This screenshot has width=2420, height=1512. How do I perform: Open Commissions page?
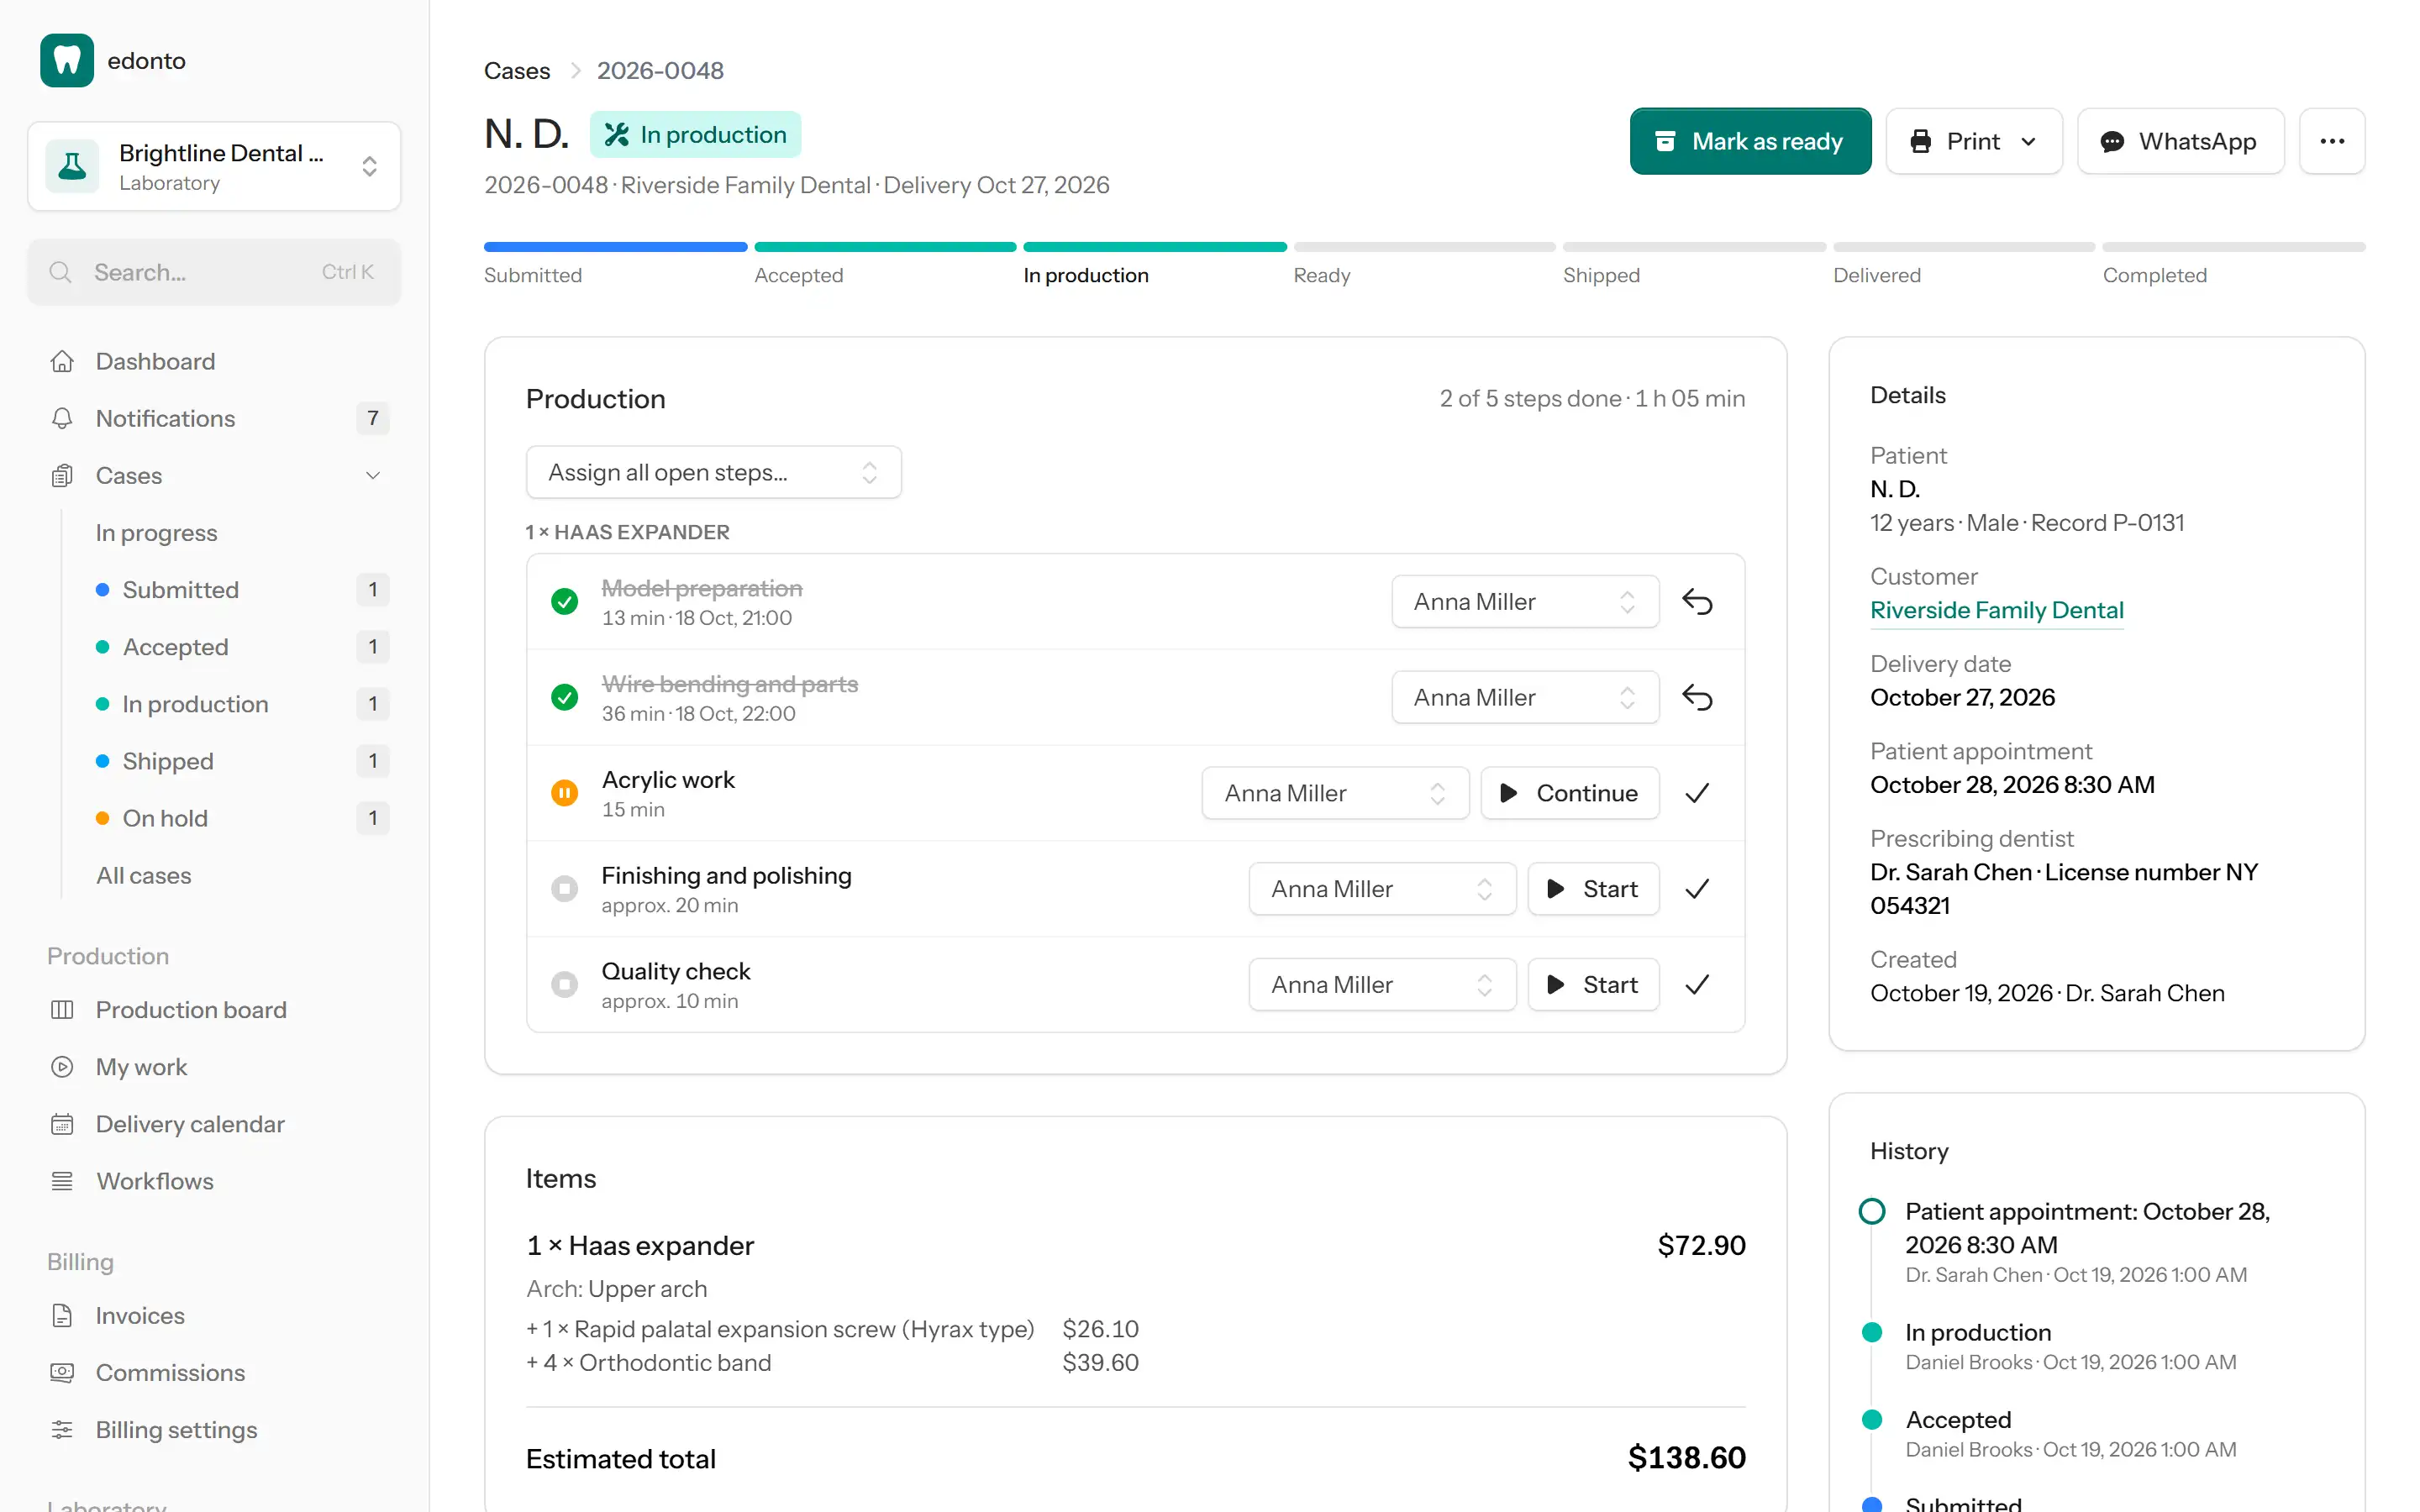click(215, 1373)
